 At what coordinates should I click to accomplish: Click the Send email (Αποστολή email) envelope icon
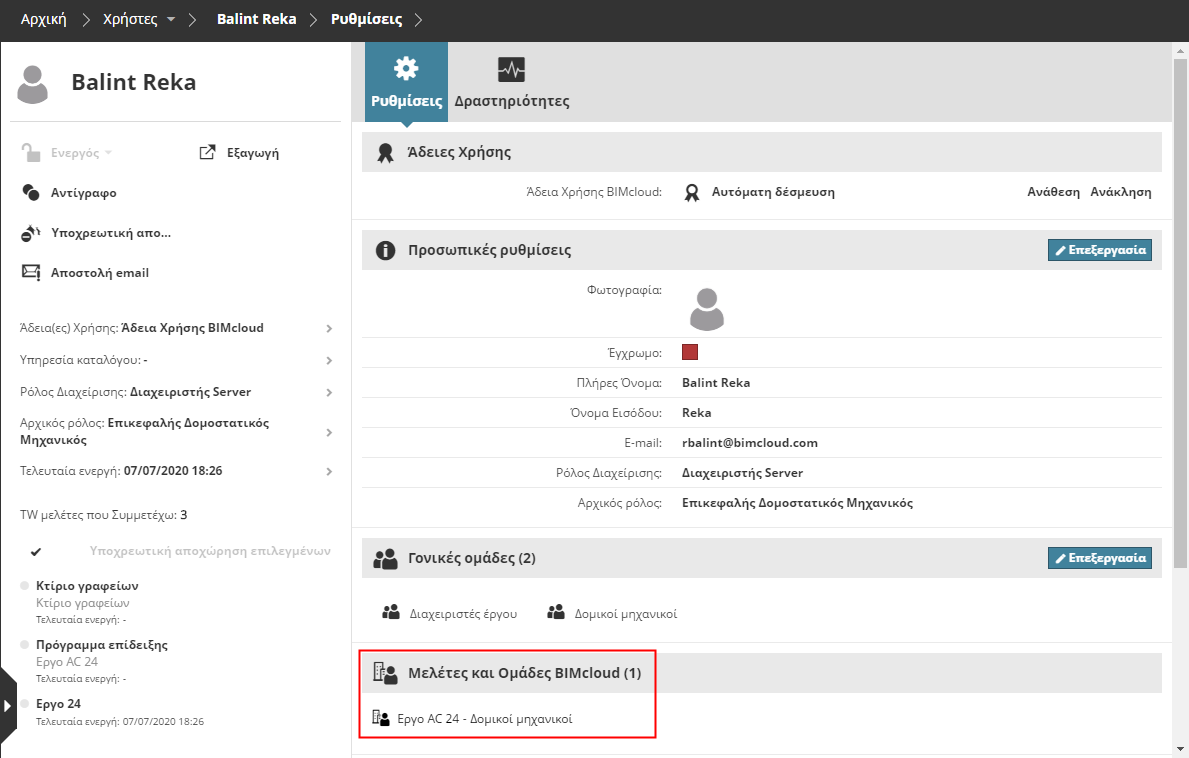(x=31, y=272)
